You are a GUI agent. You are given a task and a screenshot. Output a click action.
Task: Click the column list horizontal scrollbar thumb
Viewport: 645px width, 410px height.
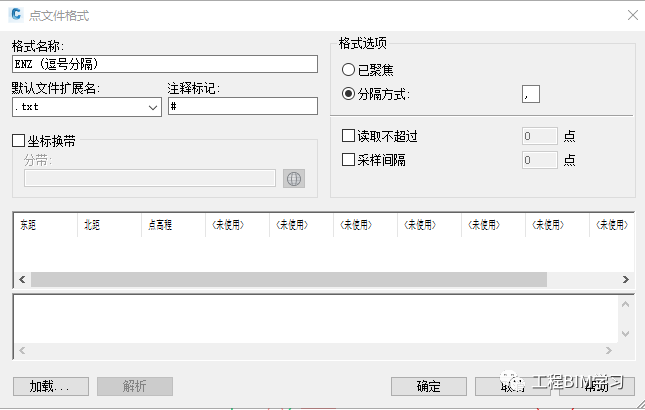289,280
